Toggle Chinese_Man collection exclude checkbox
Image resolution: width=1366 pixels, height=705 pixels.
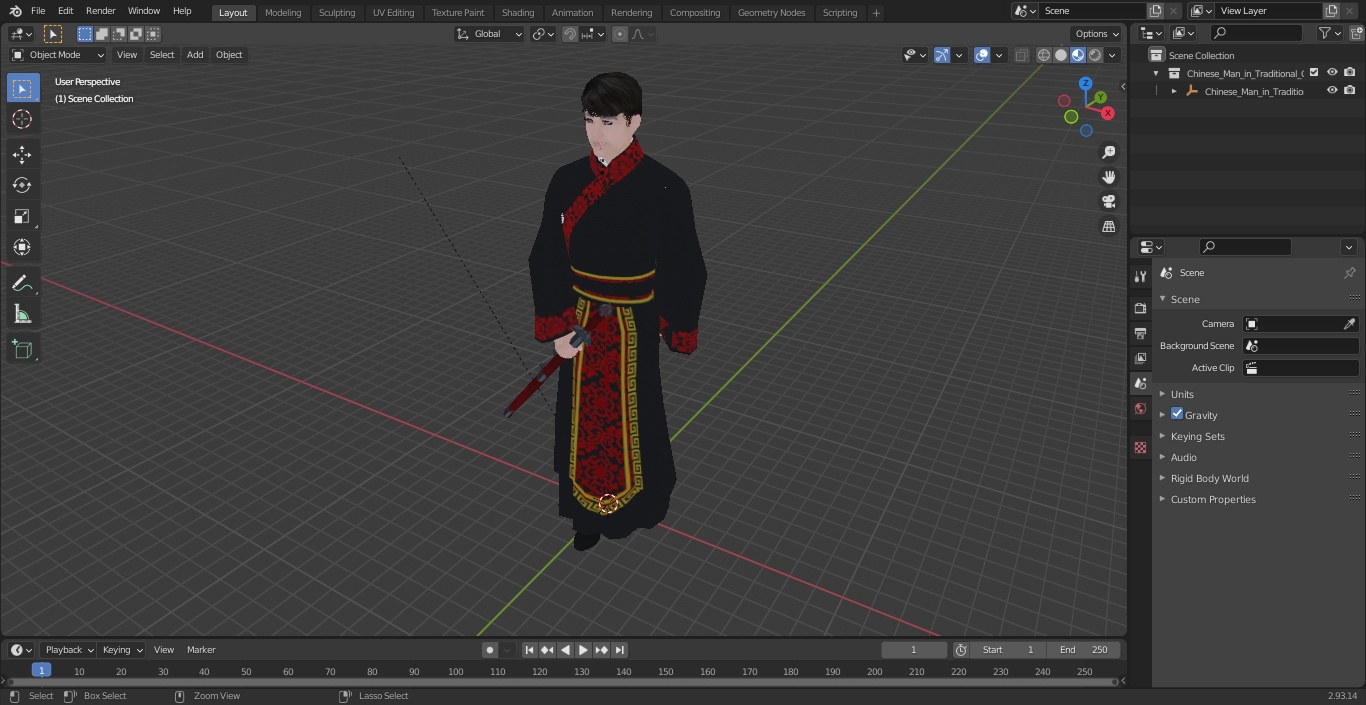pyautogui.click(x=1314, y=73)
